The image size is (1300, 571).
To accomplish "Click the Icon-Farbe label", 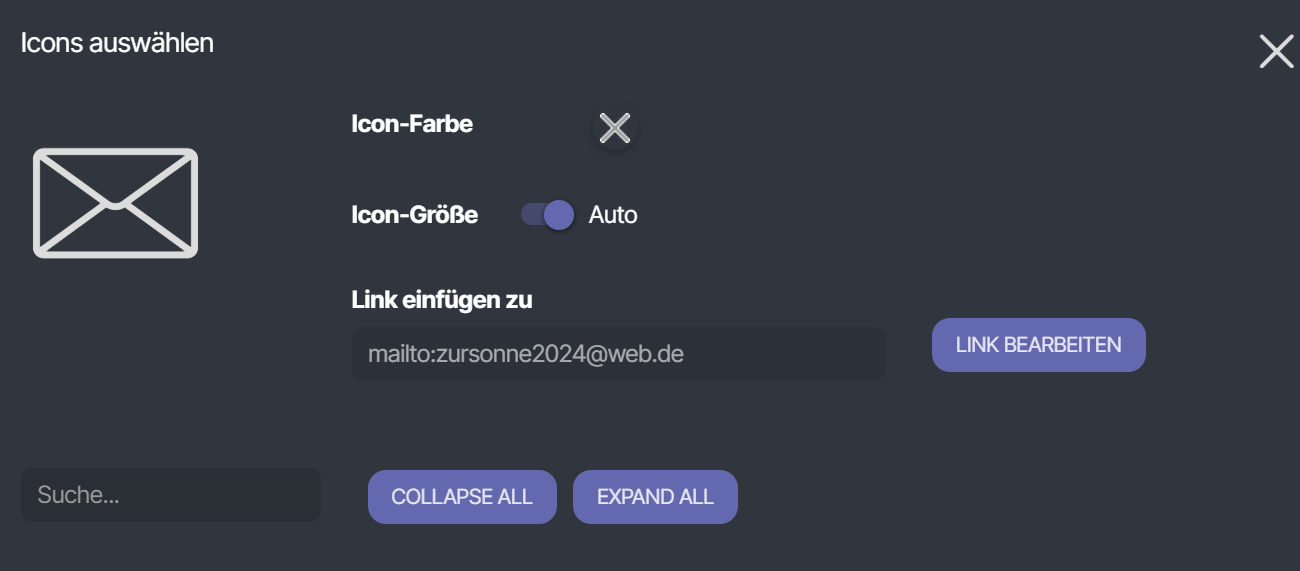I will click(x=412, y=124).
